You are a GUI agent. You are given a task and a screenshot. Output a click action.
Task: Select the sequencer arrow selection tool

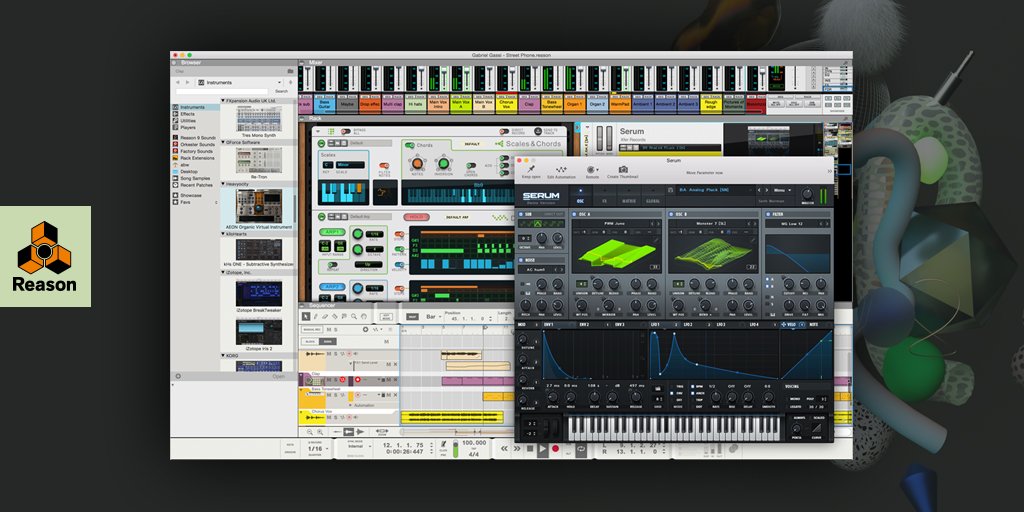pos(306,316)
